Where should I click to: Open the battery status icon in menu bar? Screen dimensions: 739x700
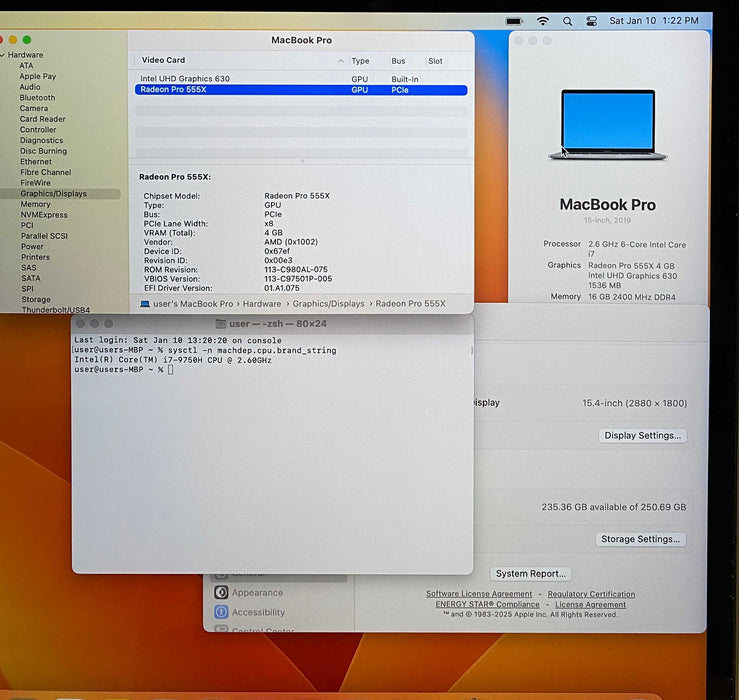tap(514, 21)
